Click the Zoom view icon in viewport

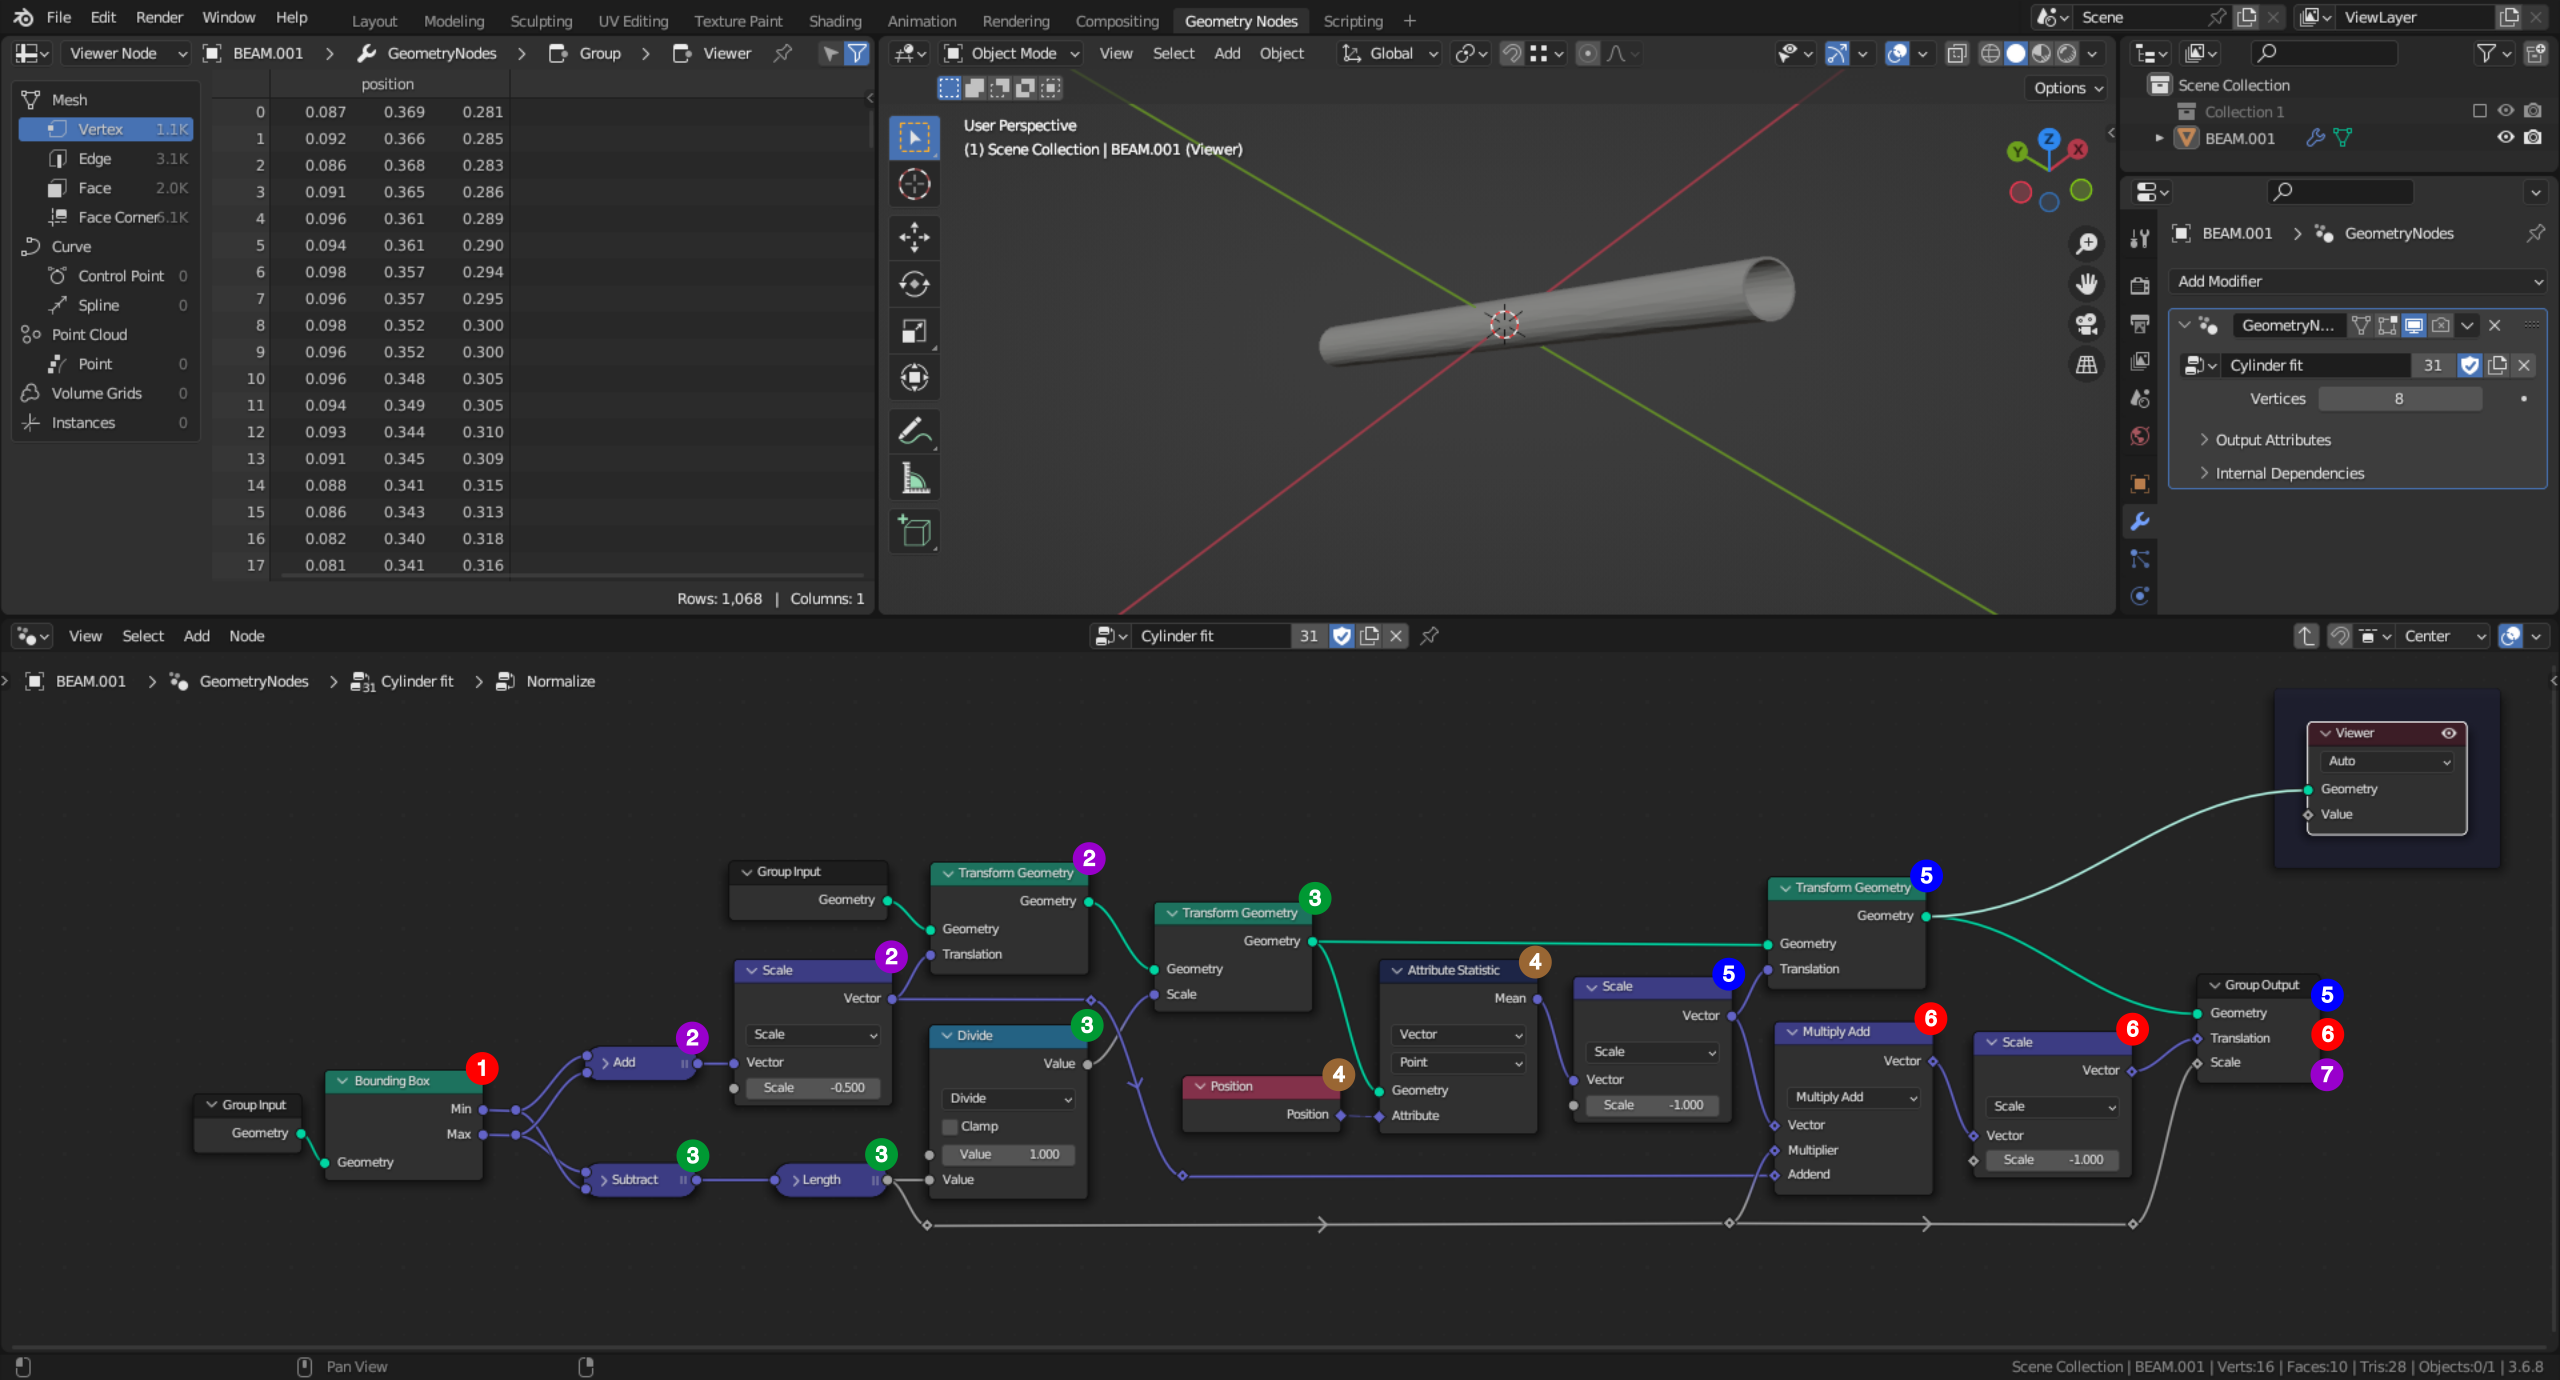(2086, 243)
